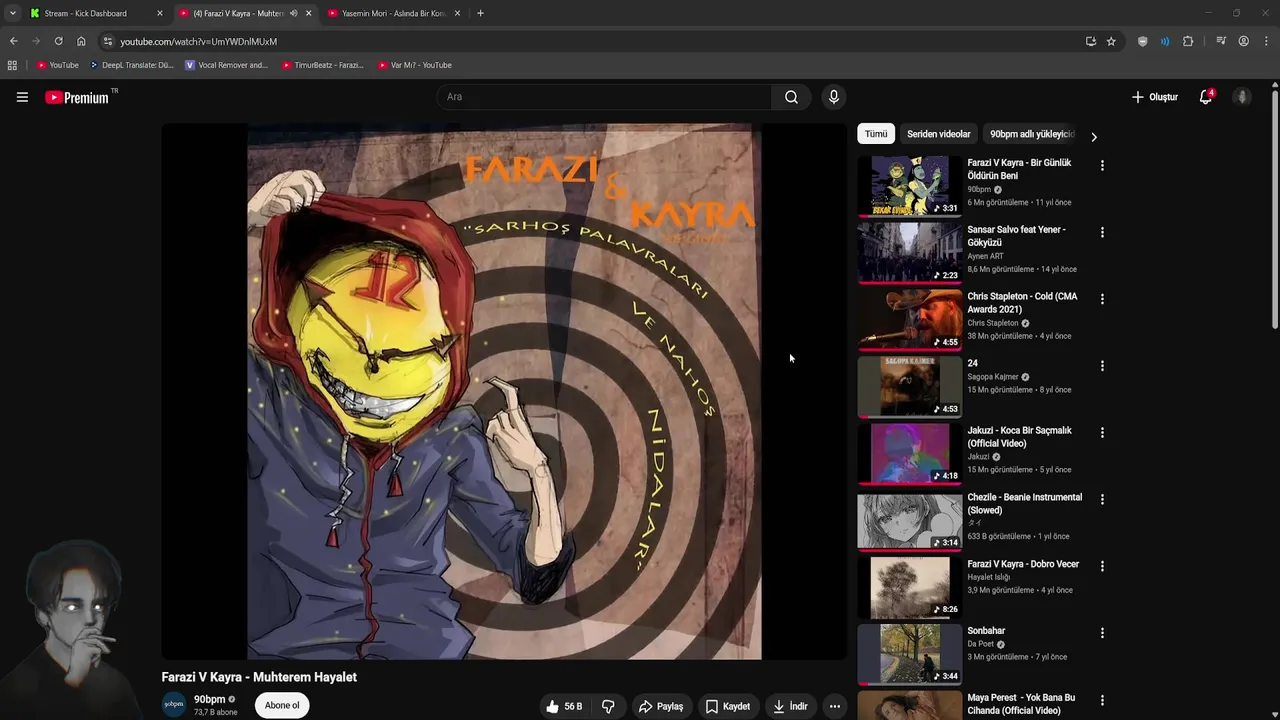Select the 90bpm adlı yükleyici chip

coord(1030,134)
